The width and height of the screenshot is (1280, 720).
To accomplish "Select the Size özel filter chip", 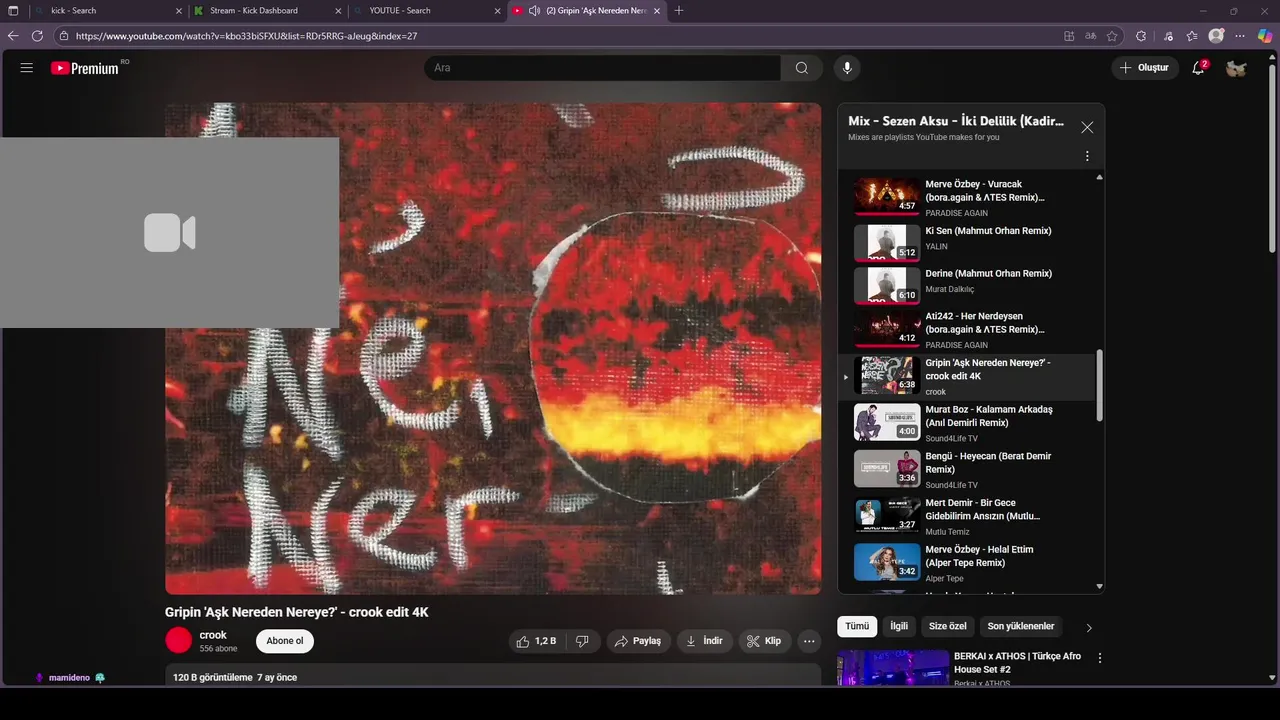I will (x=948, y=626).
